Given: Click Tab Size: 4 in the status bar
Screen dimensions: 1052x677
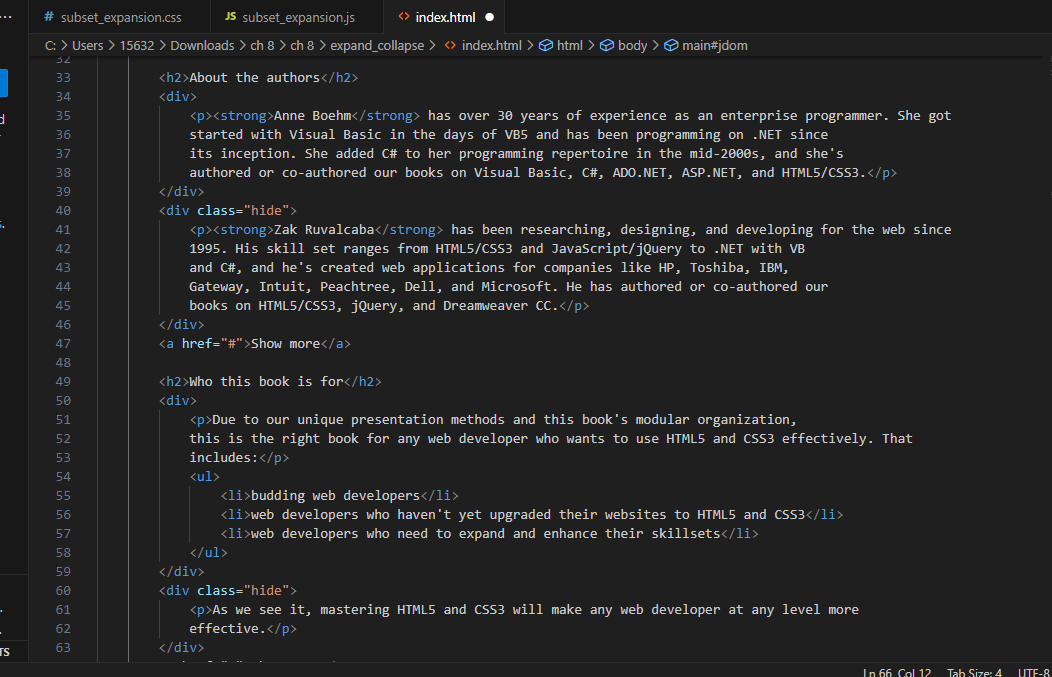Looking at the screenshot, I should (975, 671).
